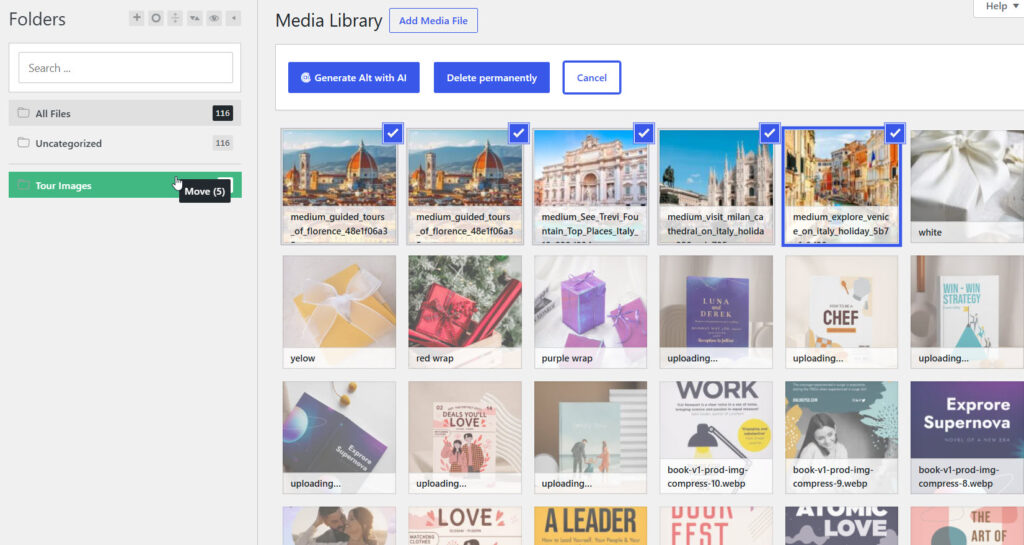Uncheck the Milan cathedral image checkmark
This screenshot has width=1024, height=545.
coord(769,133)
